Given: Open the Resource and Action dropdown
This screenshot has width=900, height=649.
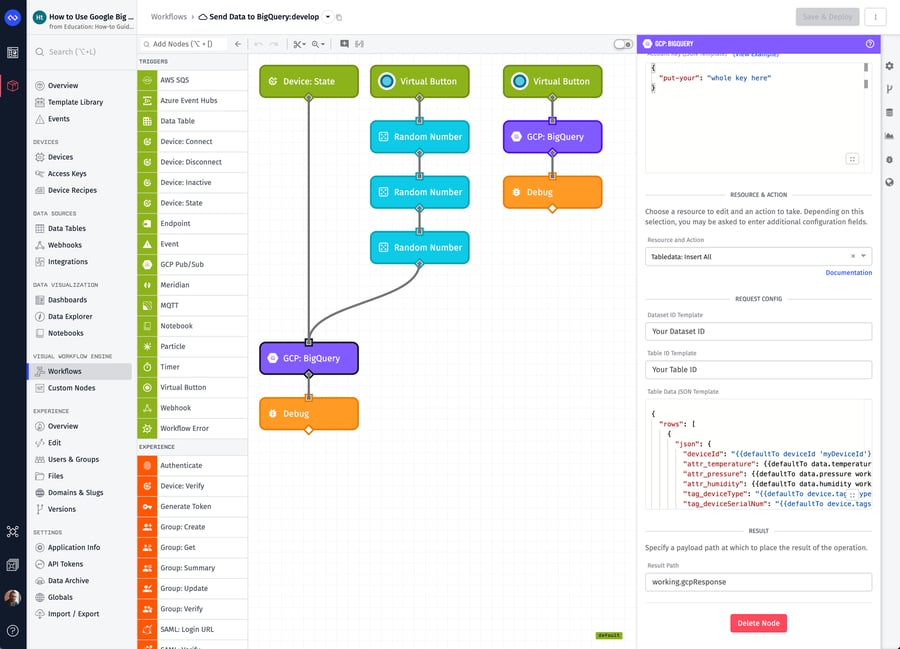Looking at the screenshot, I should coord(758,256).
